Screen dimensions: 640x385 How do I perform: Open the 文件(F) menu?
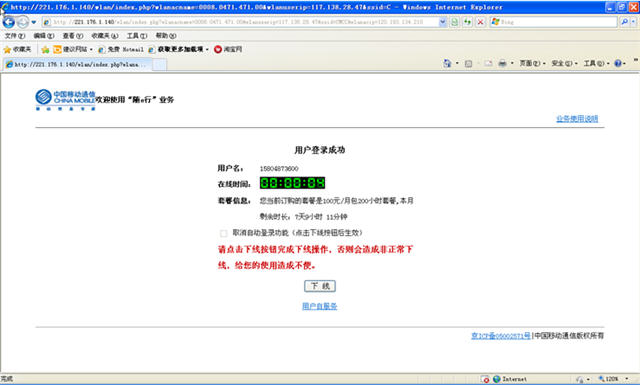15,36
